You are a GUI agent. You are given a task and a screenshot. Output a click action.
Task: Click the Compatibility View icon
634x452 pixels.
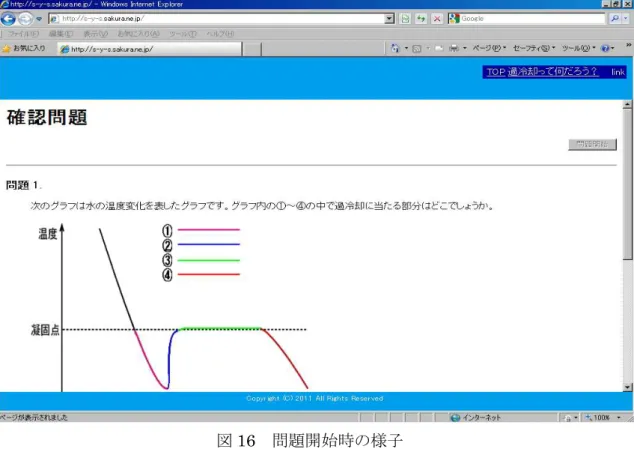click(405, 19)
